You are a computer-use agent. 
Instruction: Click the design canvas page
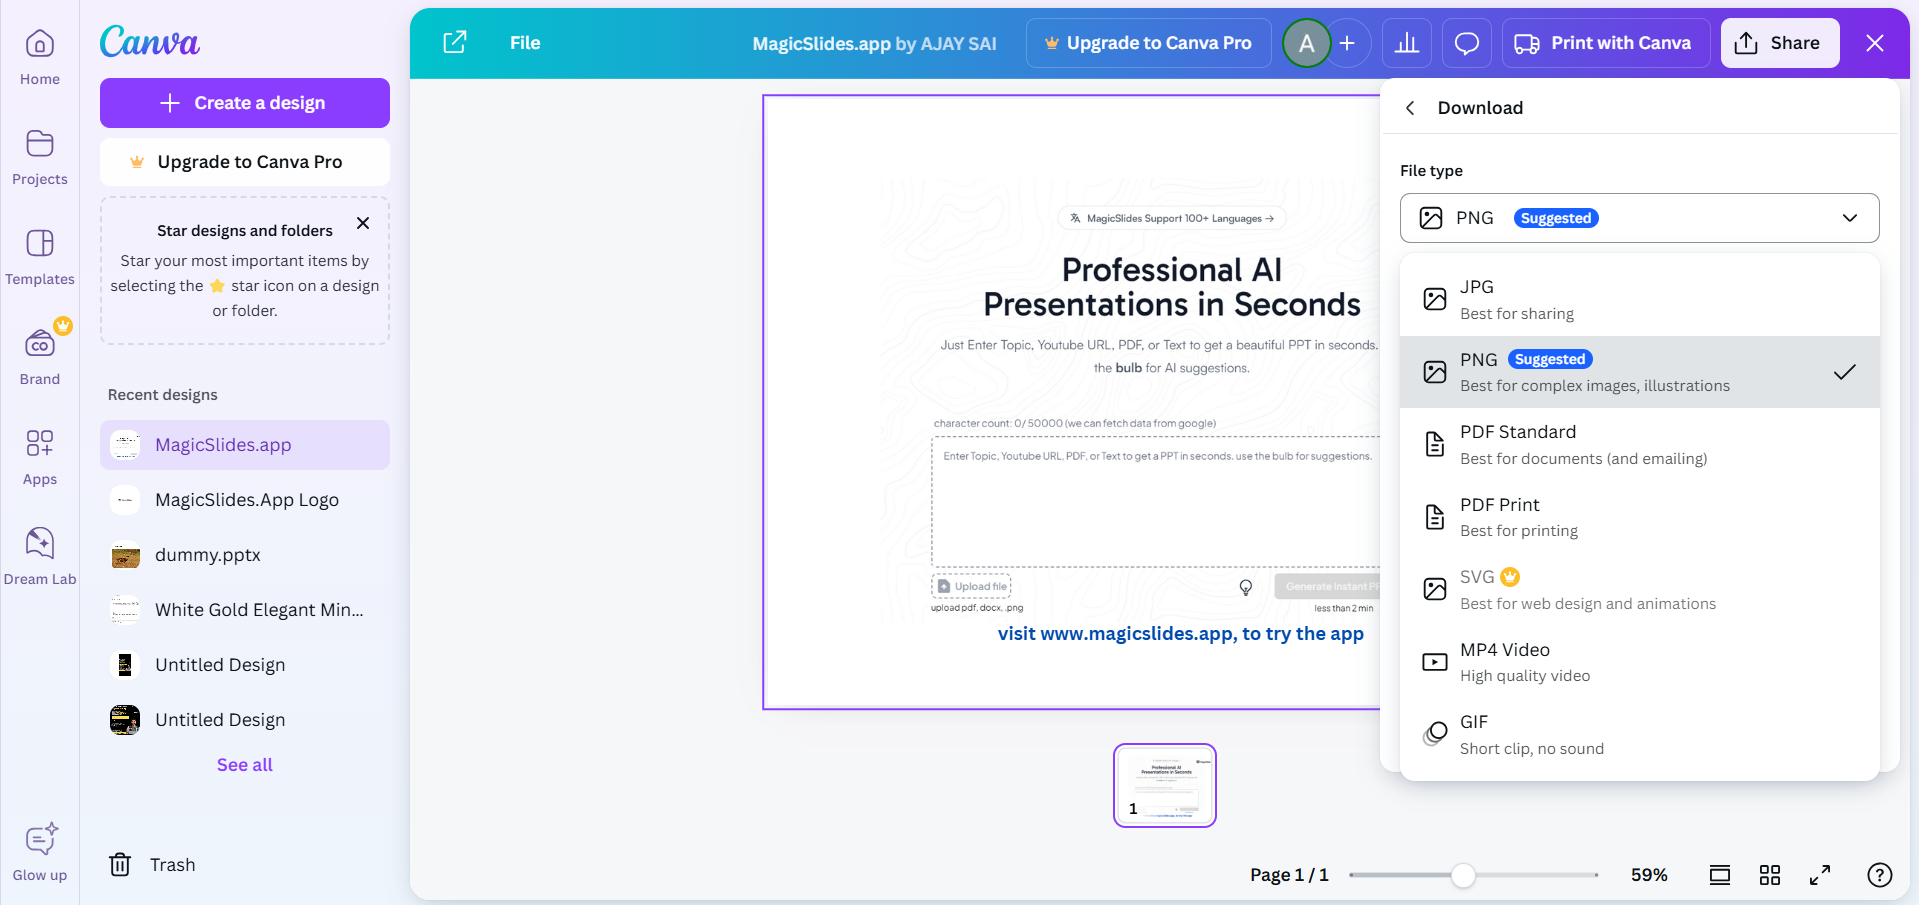(1072, 402)
